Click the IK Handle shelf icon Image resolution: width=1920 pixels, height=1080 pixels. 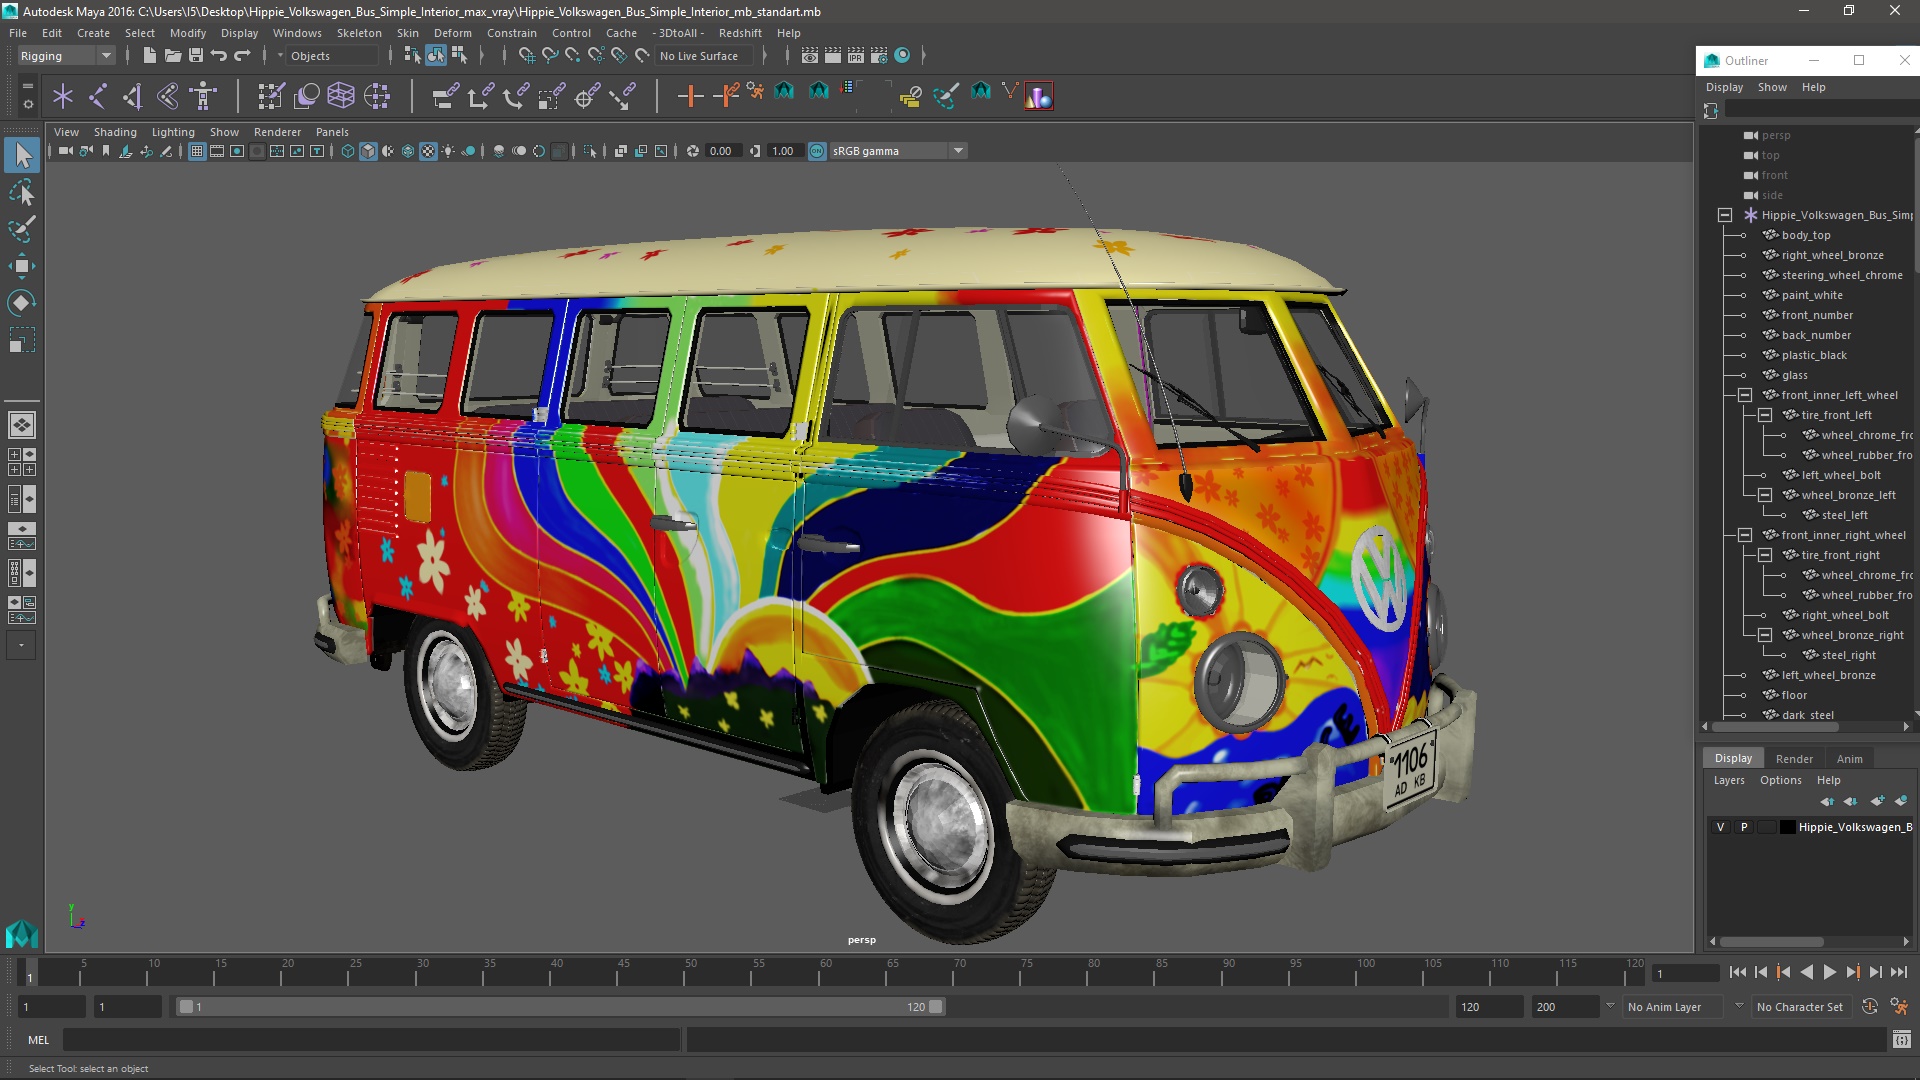coord(133,96)
